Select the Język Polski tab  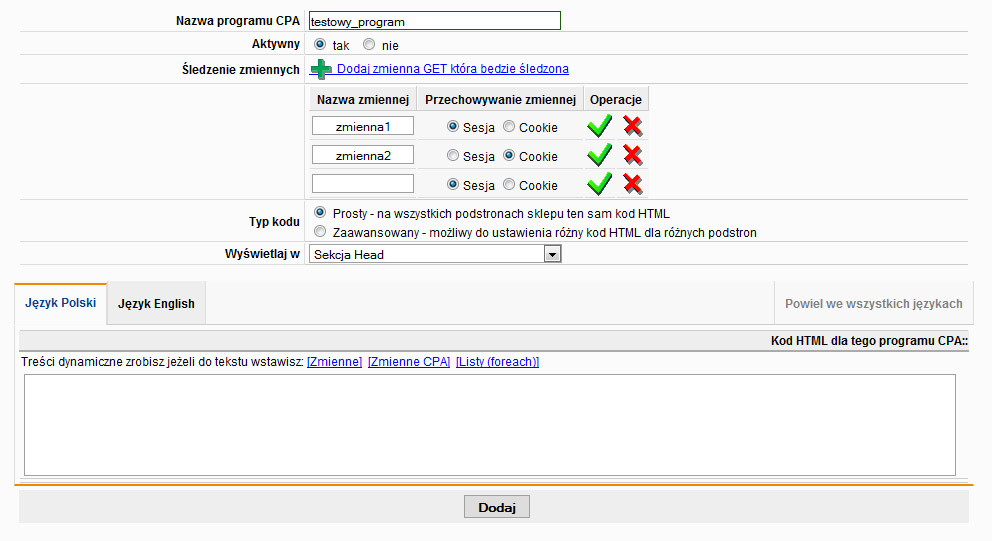(x=60, y=303)
